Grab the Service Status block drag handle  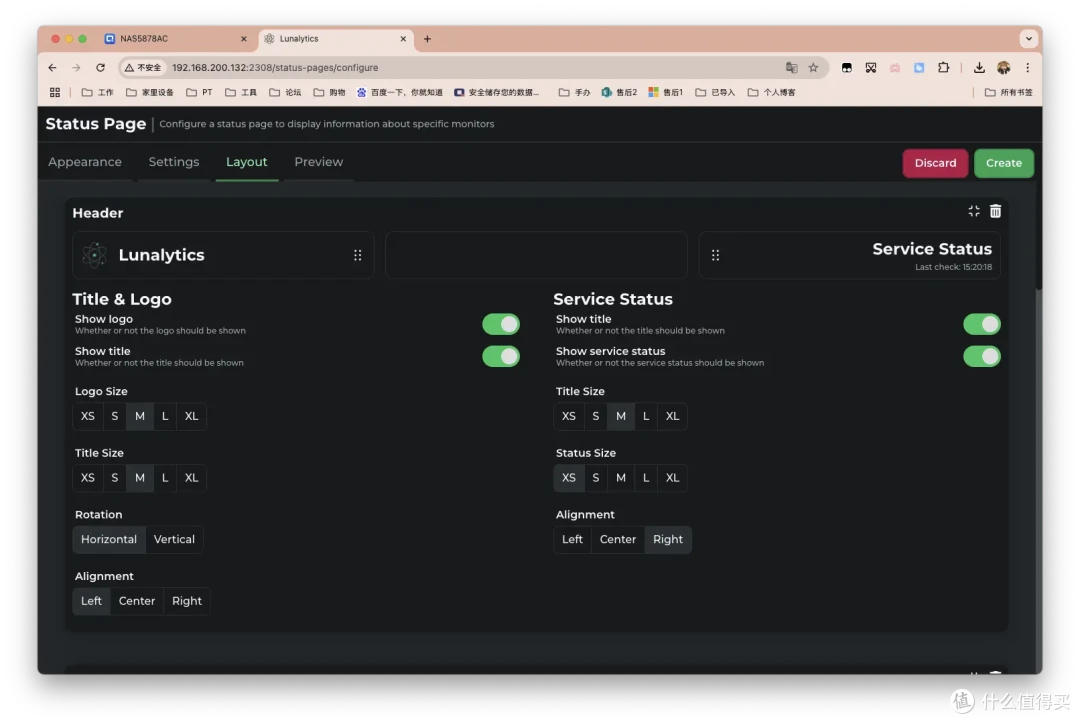tap(716, 256)
